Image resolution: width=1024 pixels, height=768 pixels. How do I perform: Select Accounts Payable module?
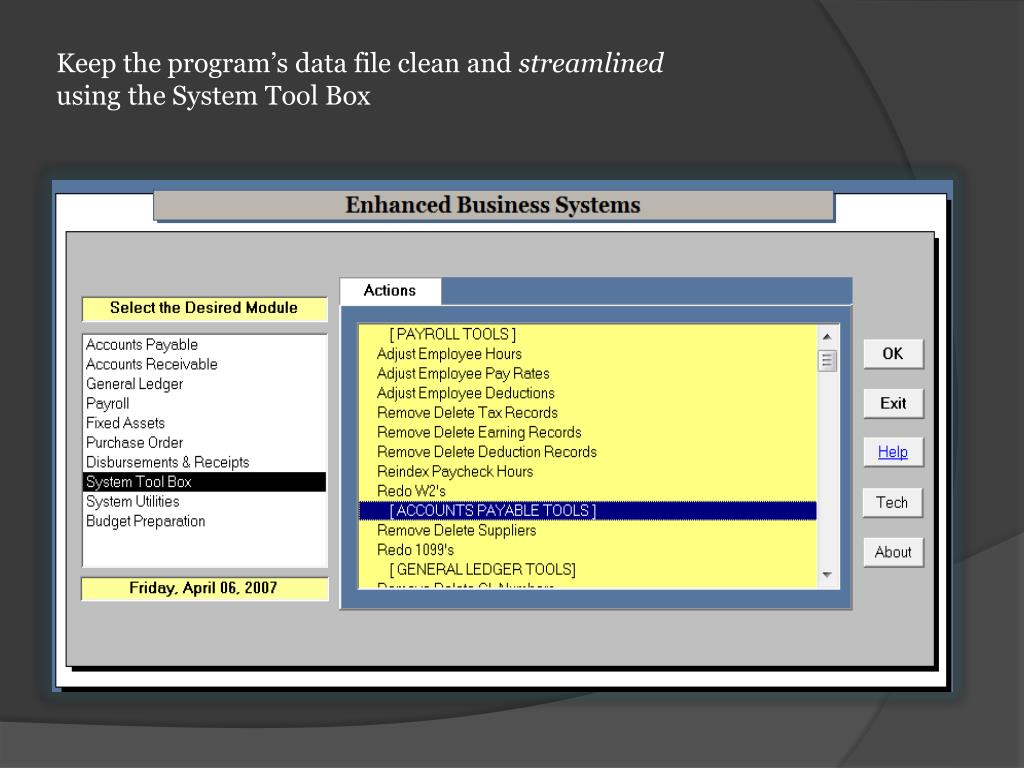click(205, 345)
